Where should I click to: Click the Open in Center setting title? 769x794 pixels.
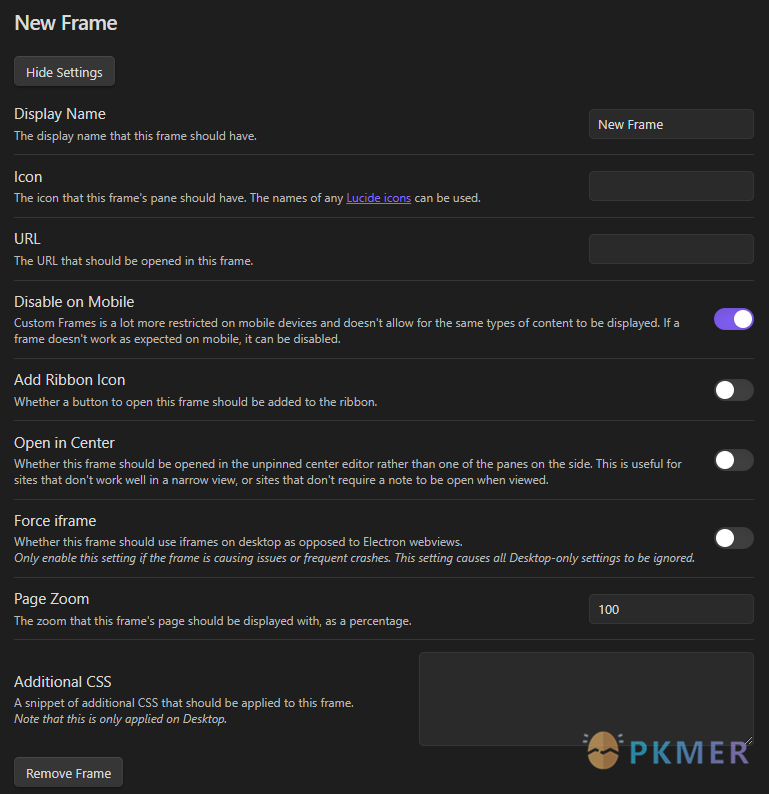[64, 443]
